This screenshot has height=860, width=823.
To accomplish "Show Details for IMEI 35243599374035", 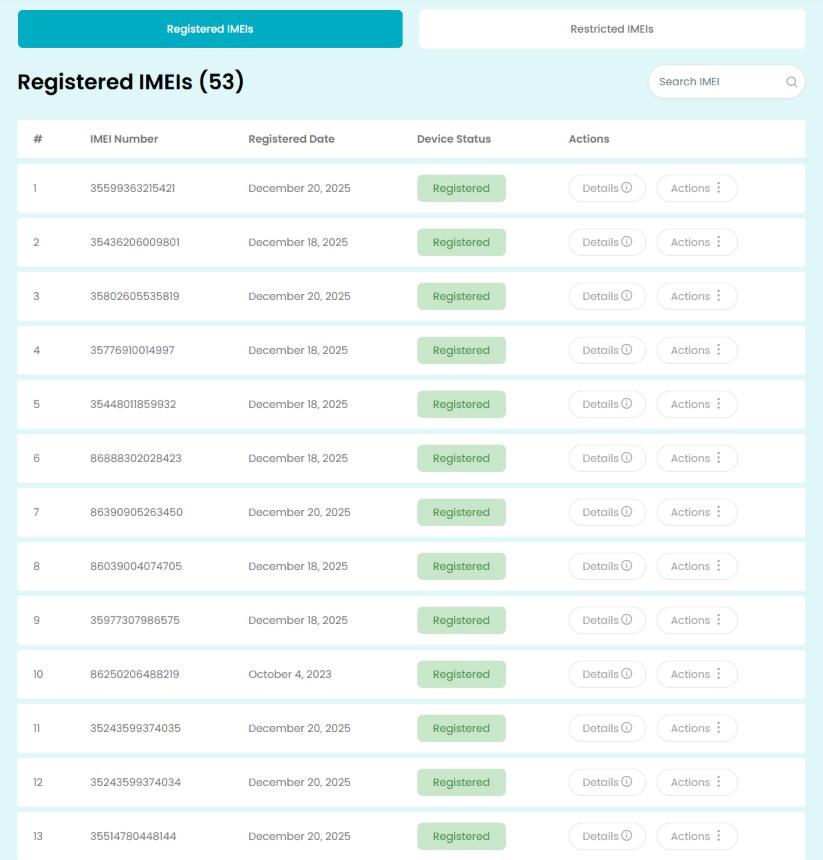I will [x=607, y=728].
